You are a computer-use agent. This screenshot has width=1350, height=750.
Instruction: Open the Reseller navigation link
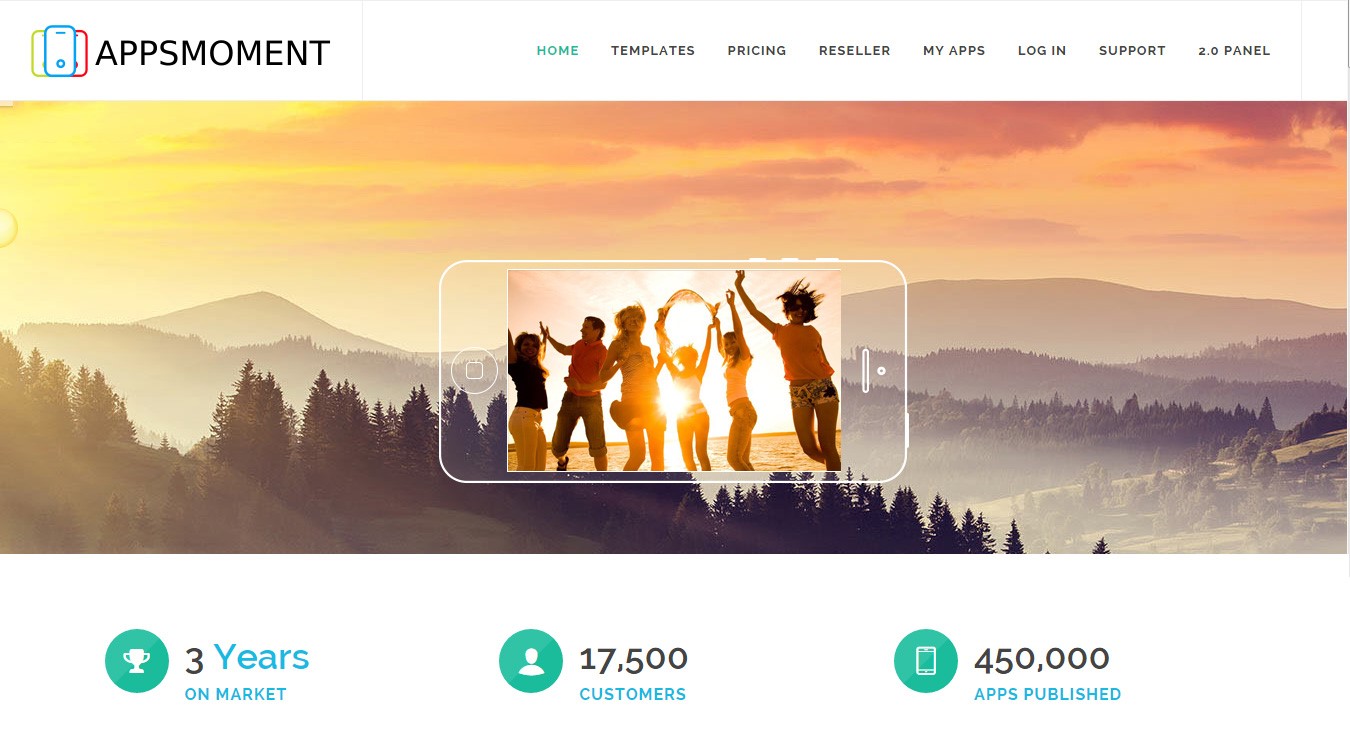(855, 51)
